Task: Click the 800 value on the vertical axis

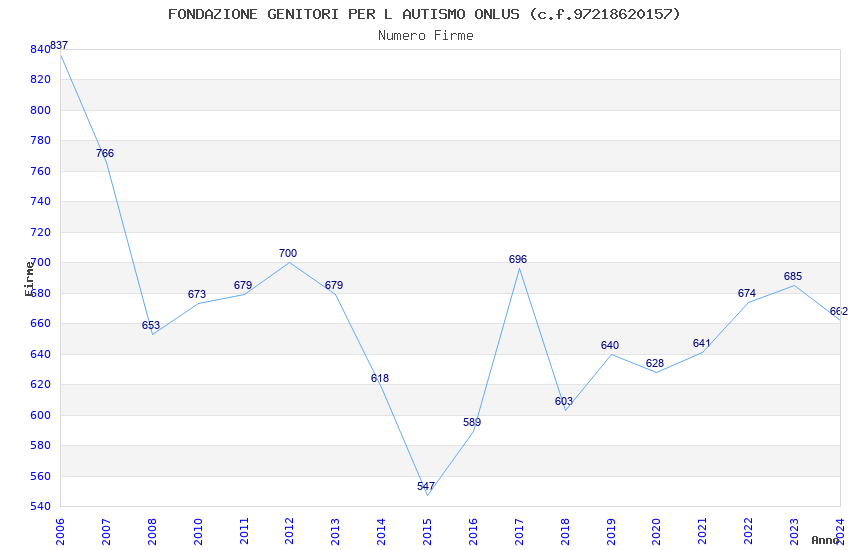Action: 40,110
